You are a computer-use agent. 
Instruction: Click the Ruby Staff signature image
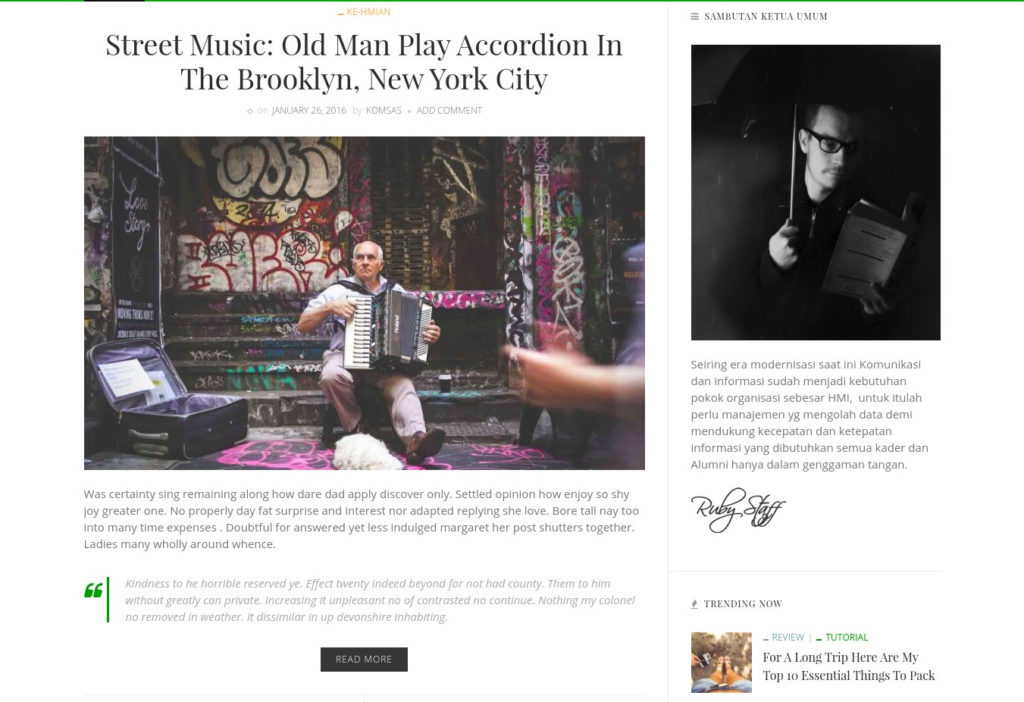coord(738,510)
